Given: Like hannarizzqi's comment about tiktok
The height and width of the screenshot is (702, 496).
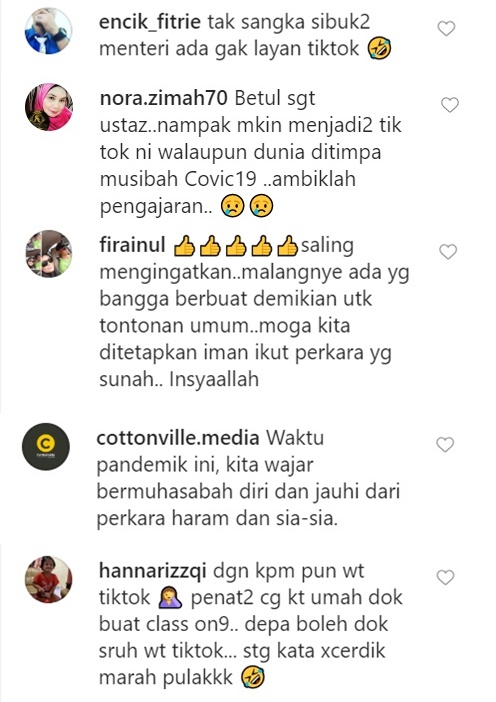Looking at the screenshot, I should coord(445,578).
